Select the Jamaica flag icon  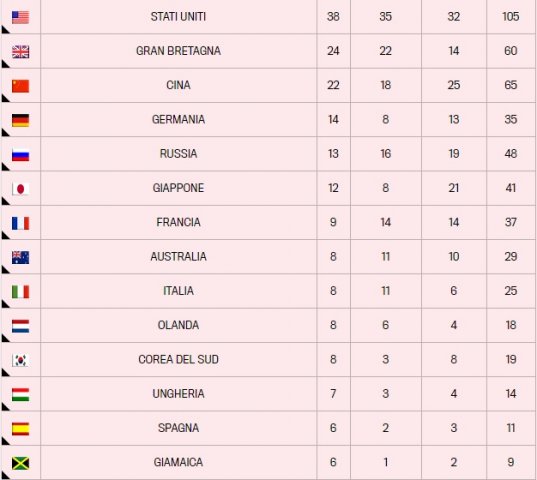[x=20, y=463]
